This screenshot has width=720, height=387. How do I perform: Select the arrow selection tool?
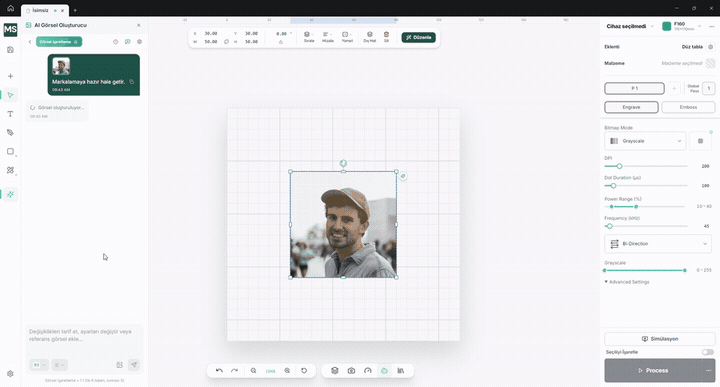10,95
